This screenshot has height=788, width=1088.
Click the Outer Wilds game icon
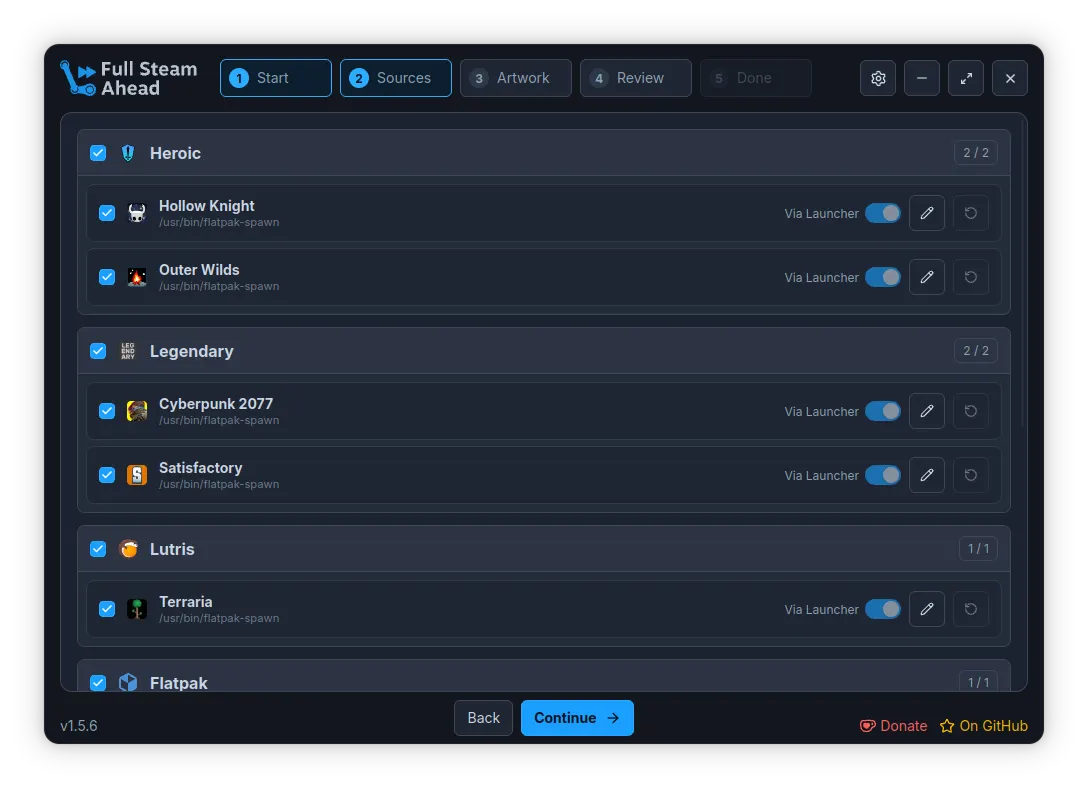click(137, 277)
